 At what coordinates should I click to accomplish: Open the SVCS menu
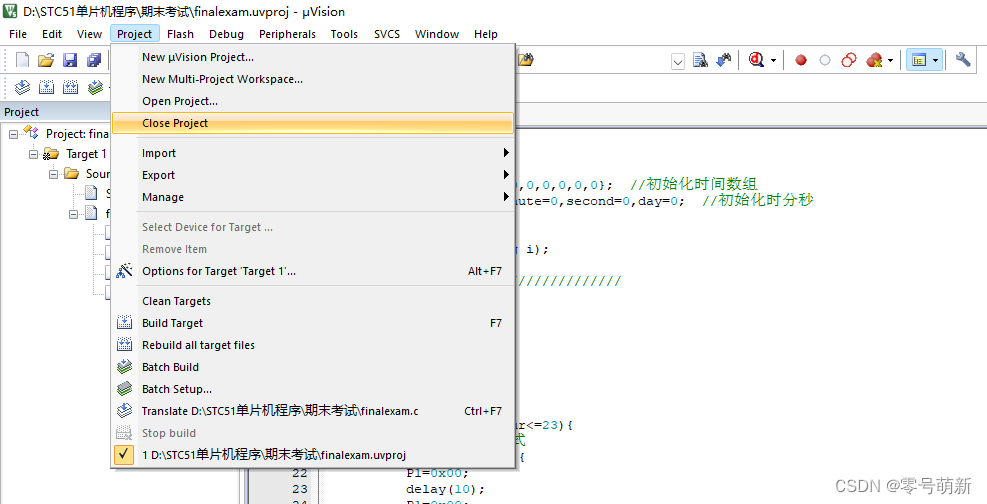point(387,34)
